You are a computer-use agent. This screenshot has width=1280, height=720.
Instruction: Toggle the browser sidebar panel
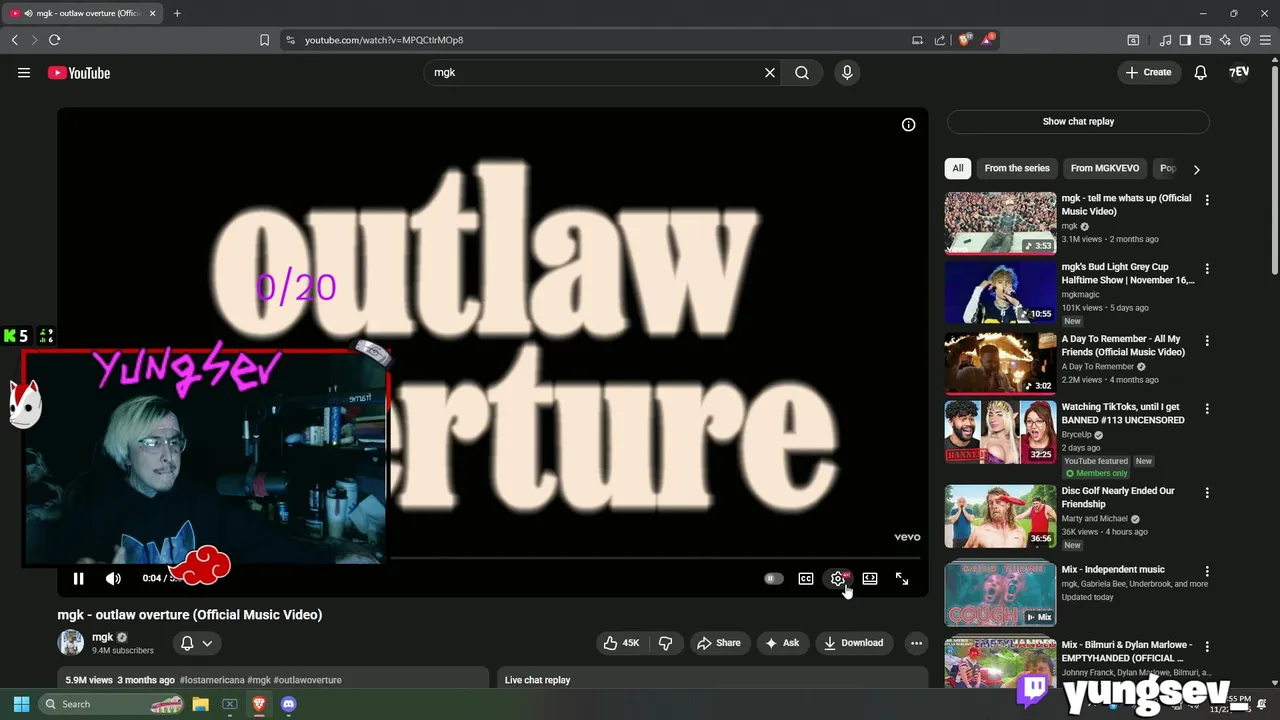pyautogui.click(x=1185, y=40)
